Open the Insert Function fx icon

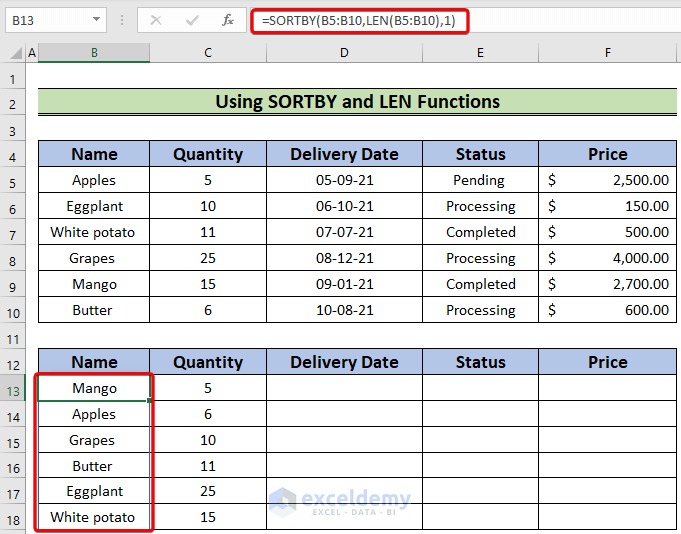point(228,20)
